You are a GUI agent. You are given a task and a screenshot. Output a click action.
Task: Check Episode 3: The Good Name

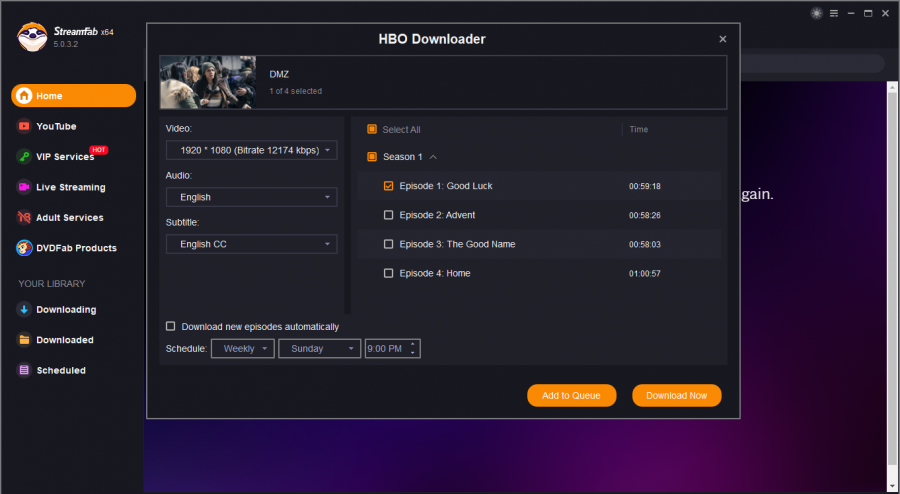point(389,244)
